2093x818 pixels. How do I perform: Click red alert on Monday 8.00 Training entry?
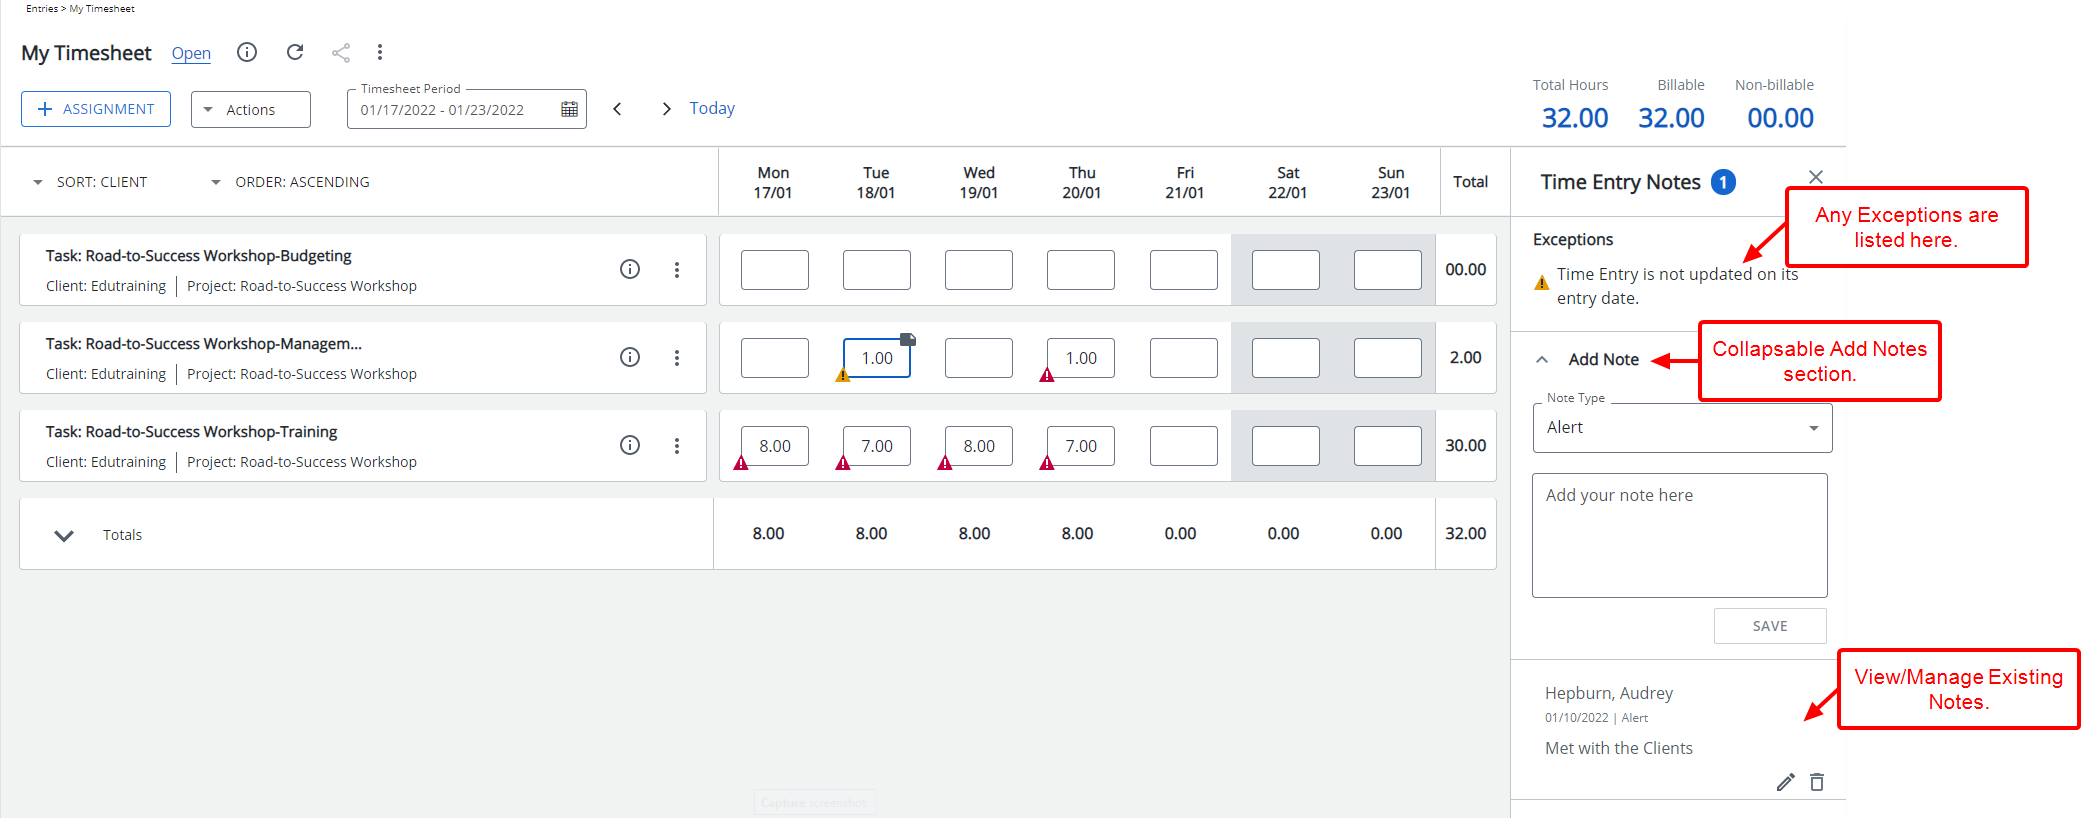[x=741, y=463]
